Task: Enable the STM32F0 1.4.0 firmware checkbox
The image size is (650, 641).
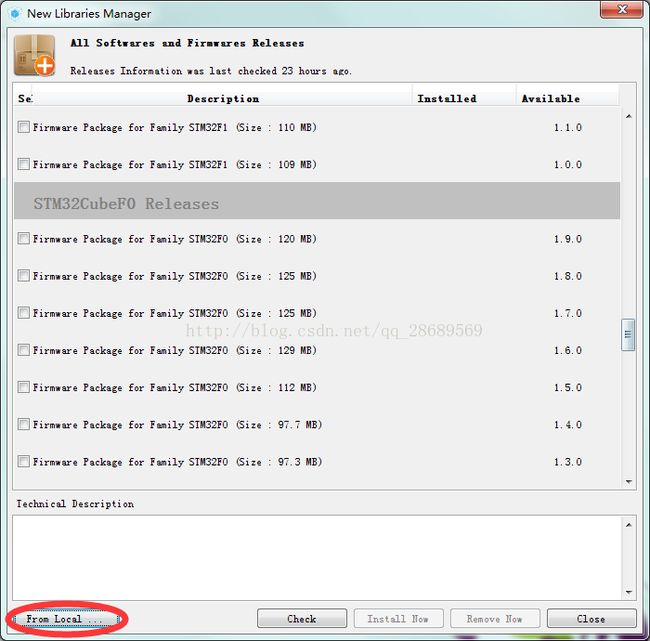Action: point(24,424)
